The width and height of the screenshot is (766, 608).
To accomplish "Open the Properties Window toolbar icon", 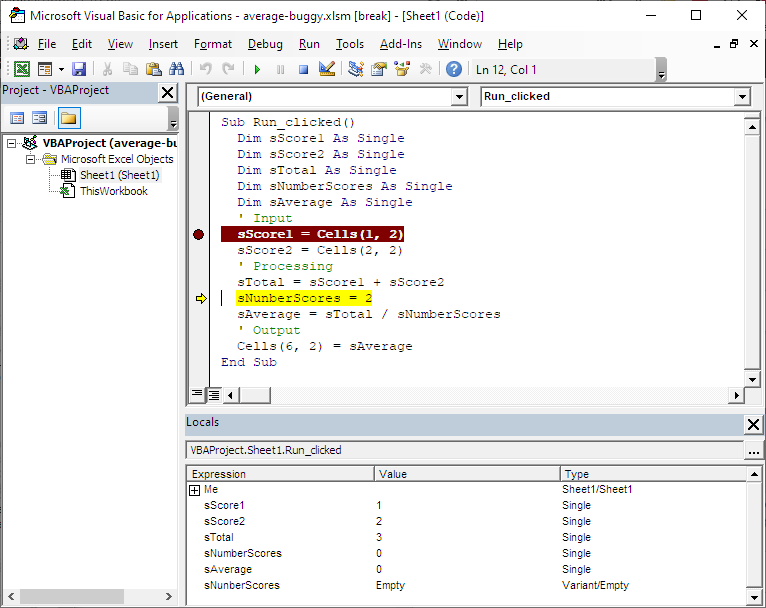I will [379, 69].
